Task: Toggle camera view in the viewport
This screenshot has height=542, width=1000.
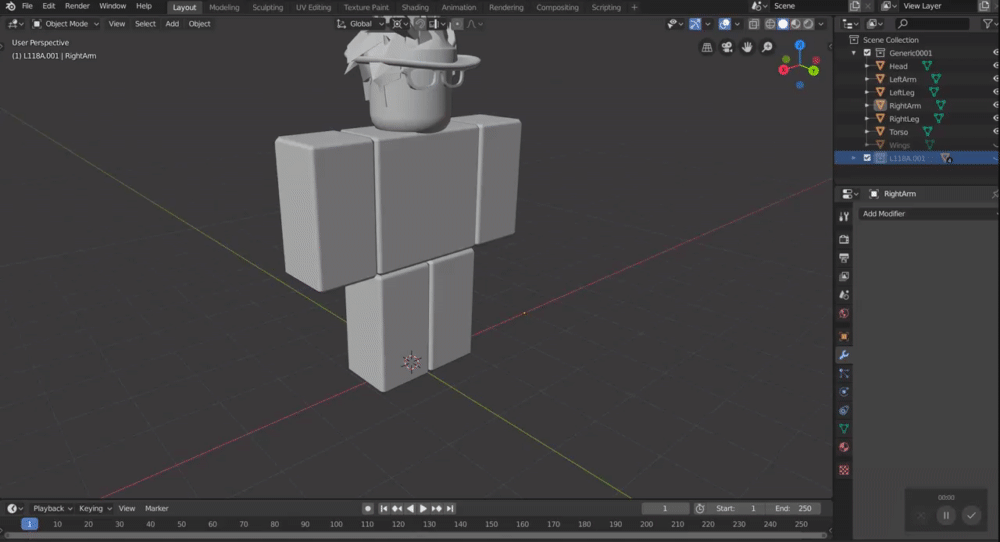Action: coord(726,47)
